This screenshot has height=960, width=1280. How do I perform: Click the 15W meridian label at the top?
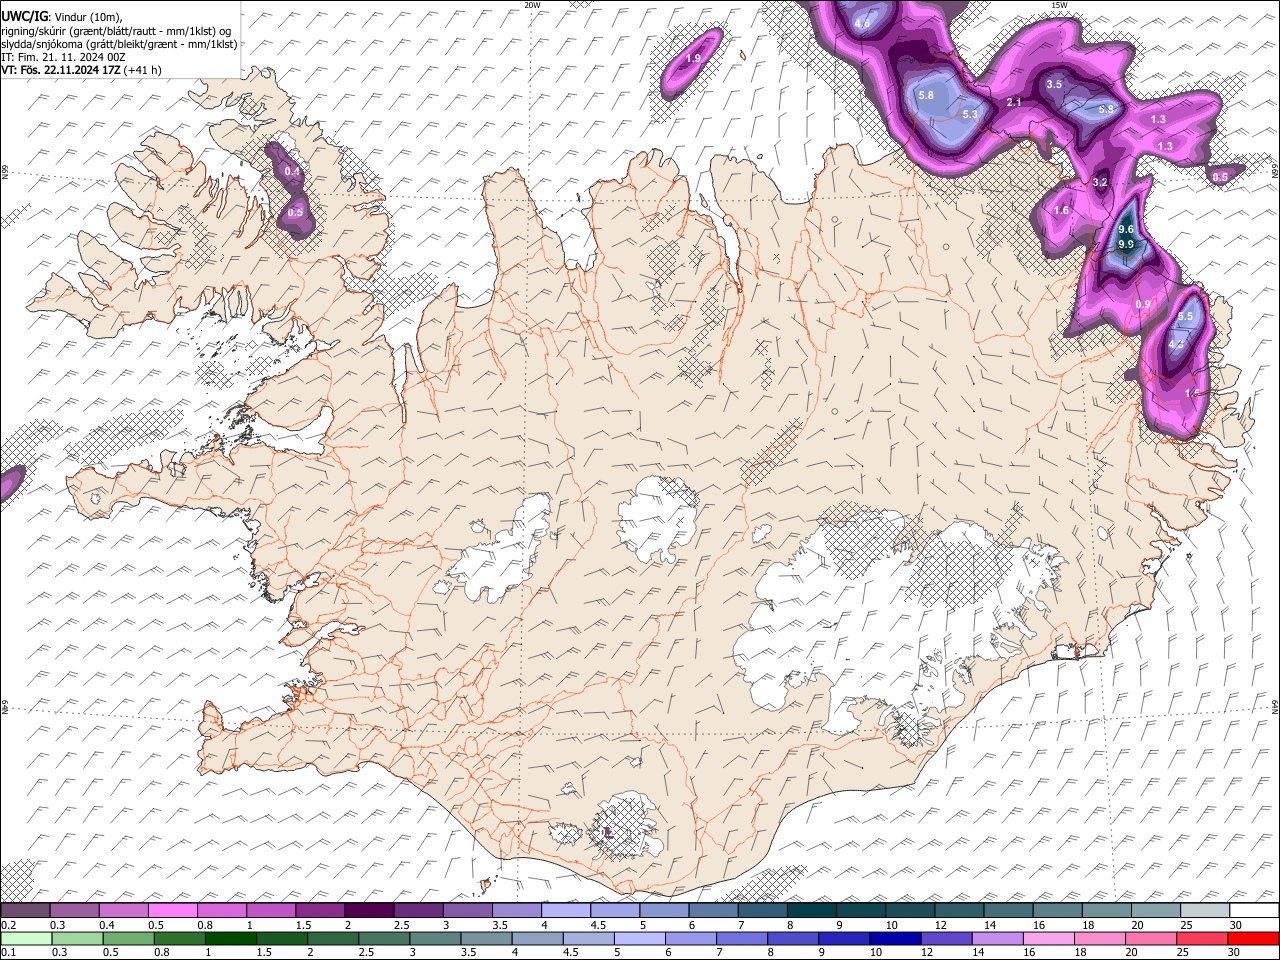1058,5
